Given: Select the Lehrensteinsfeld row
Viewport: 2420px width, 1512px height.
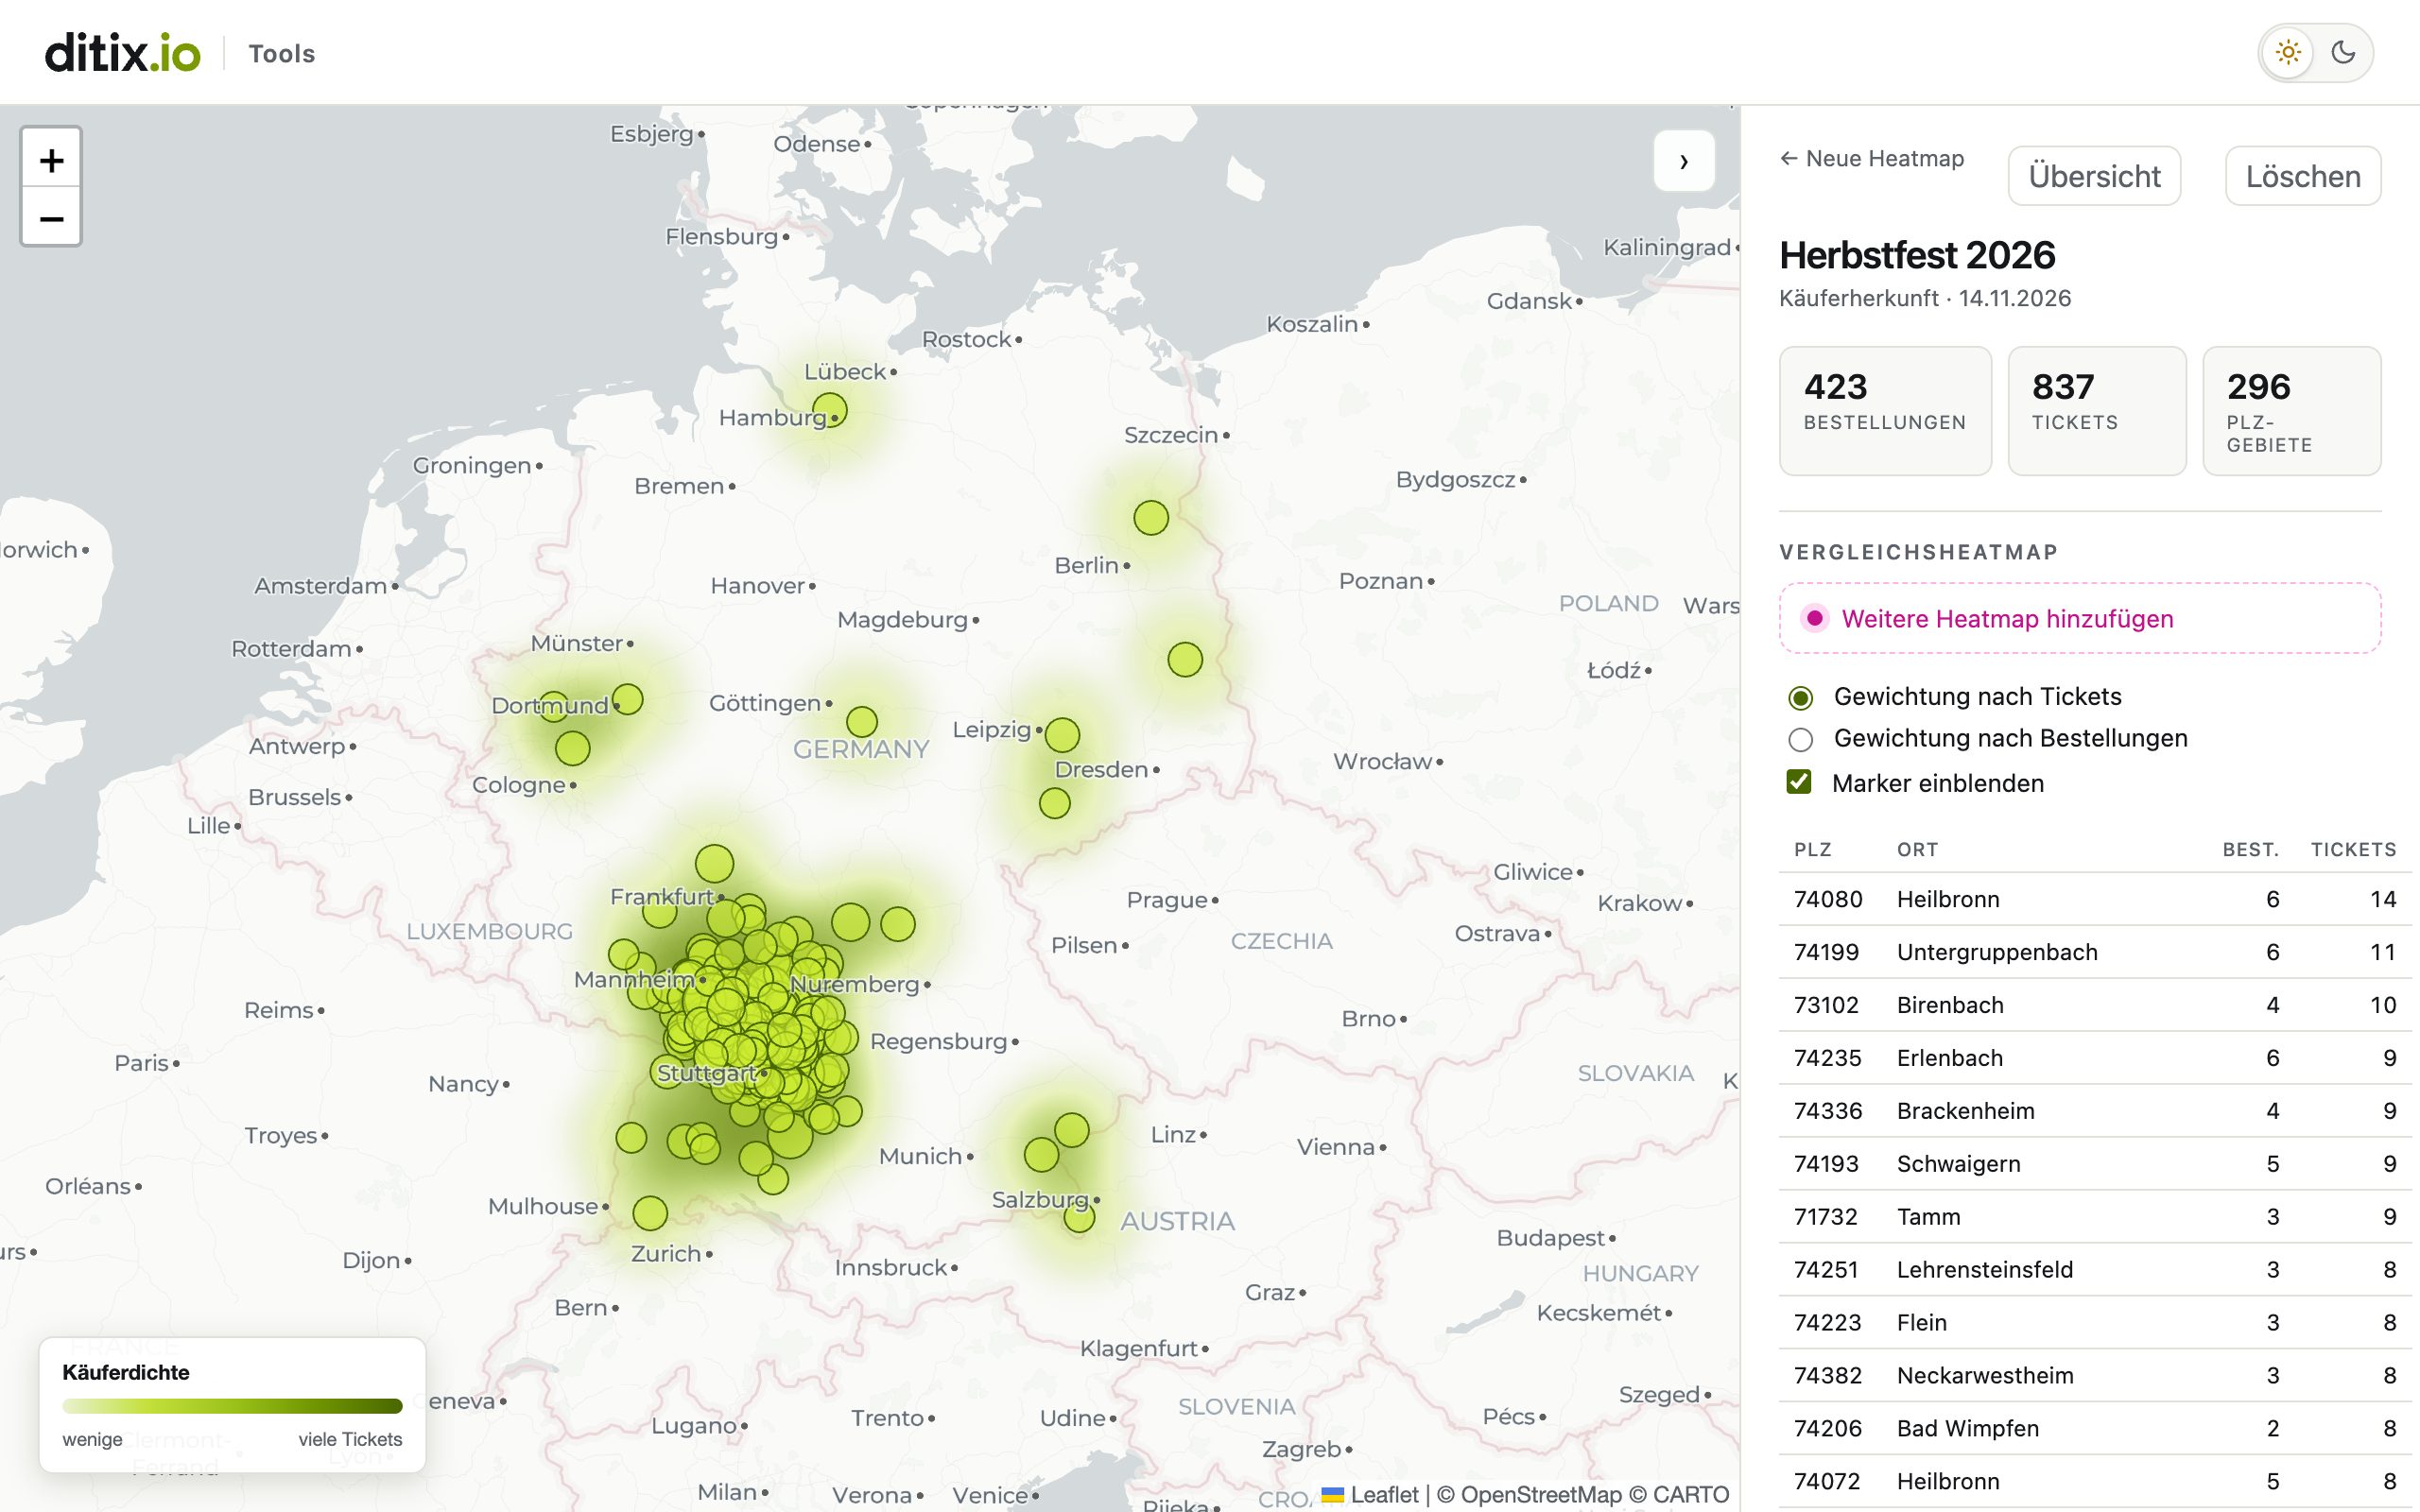Looking at the screenshot, I should point(2095,1269).
